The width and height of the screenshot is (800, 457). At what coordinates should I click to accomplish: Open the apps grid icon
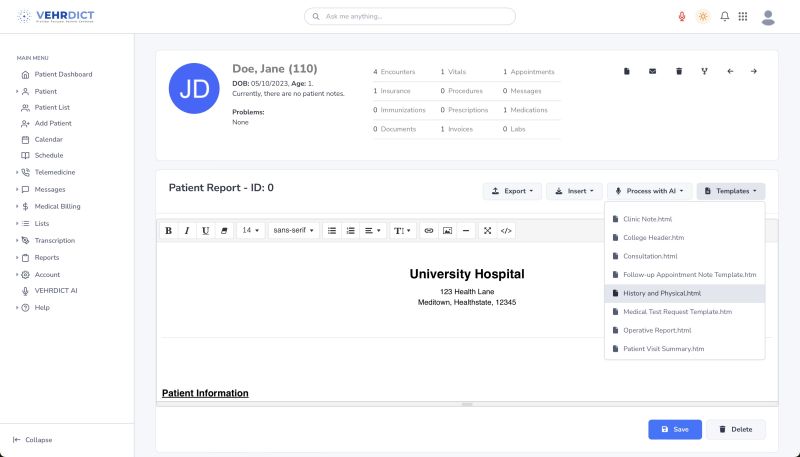(x=742, y=17)
